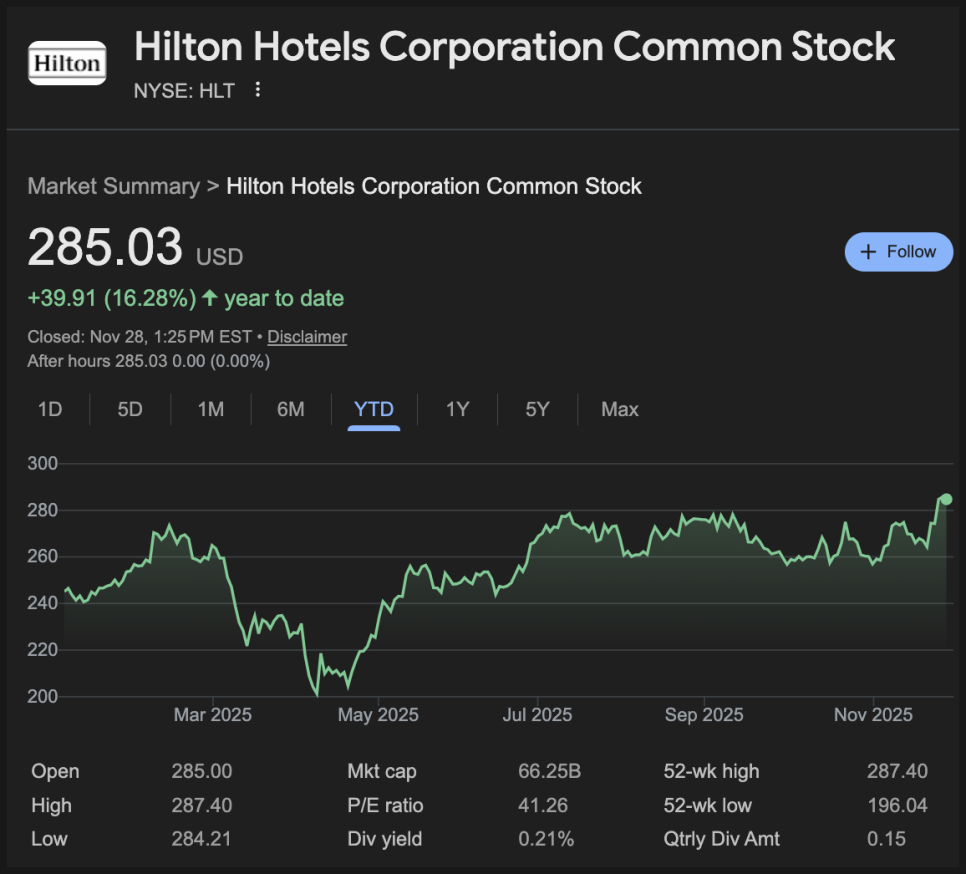Click the plus icon in Follow button
This screenshot has width=966, height=874.
click(x=869, y=252)
